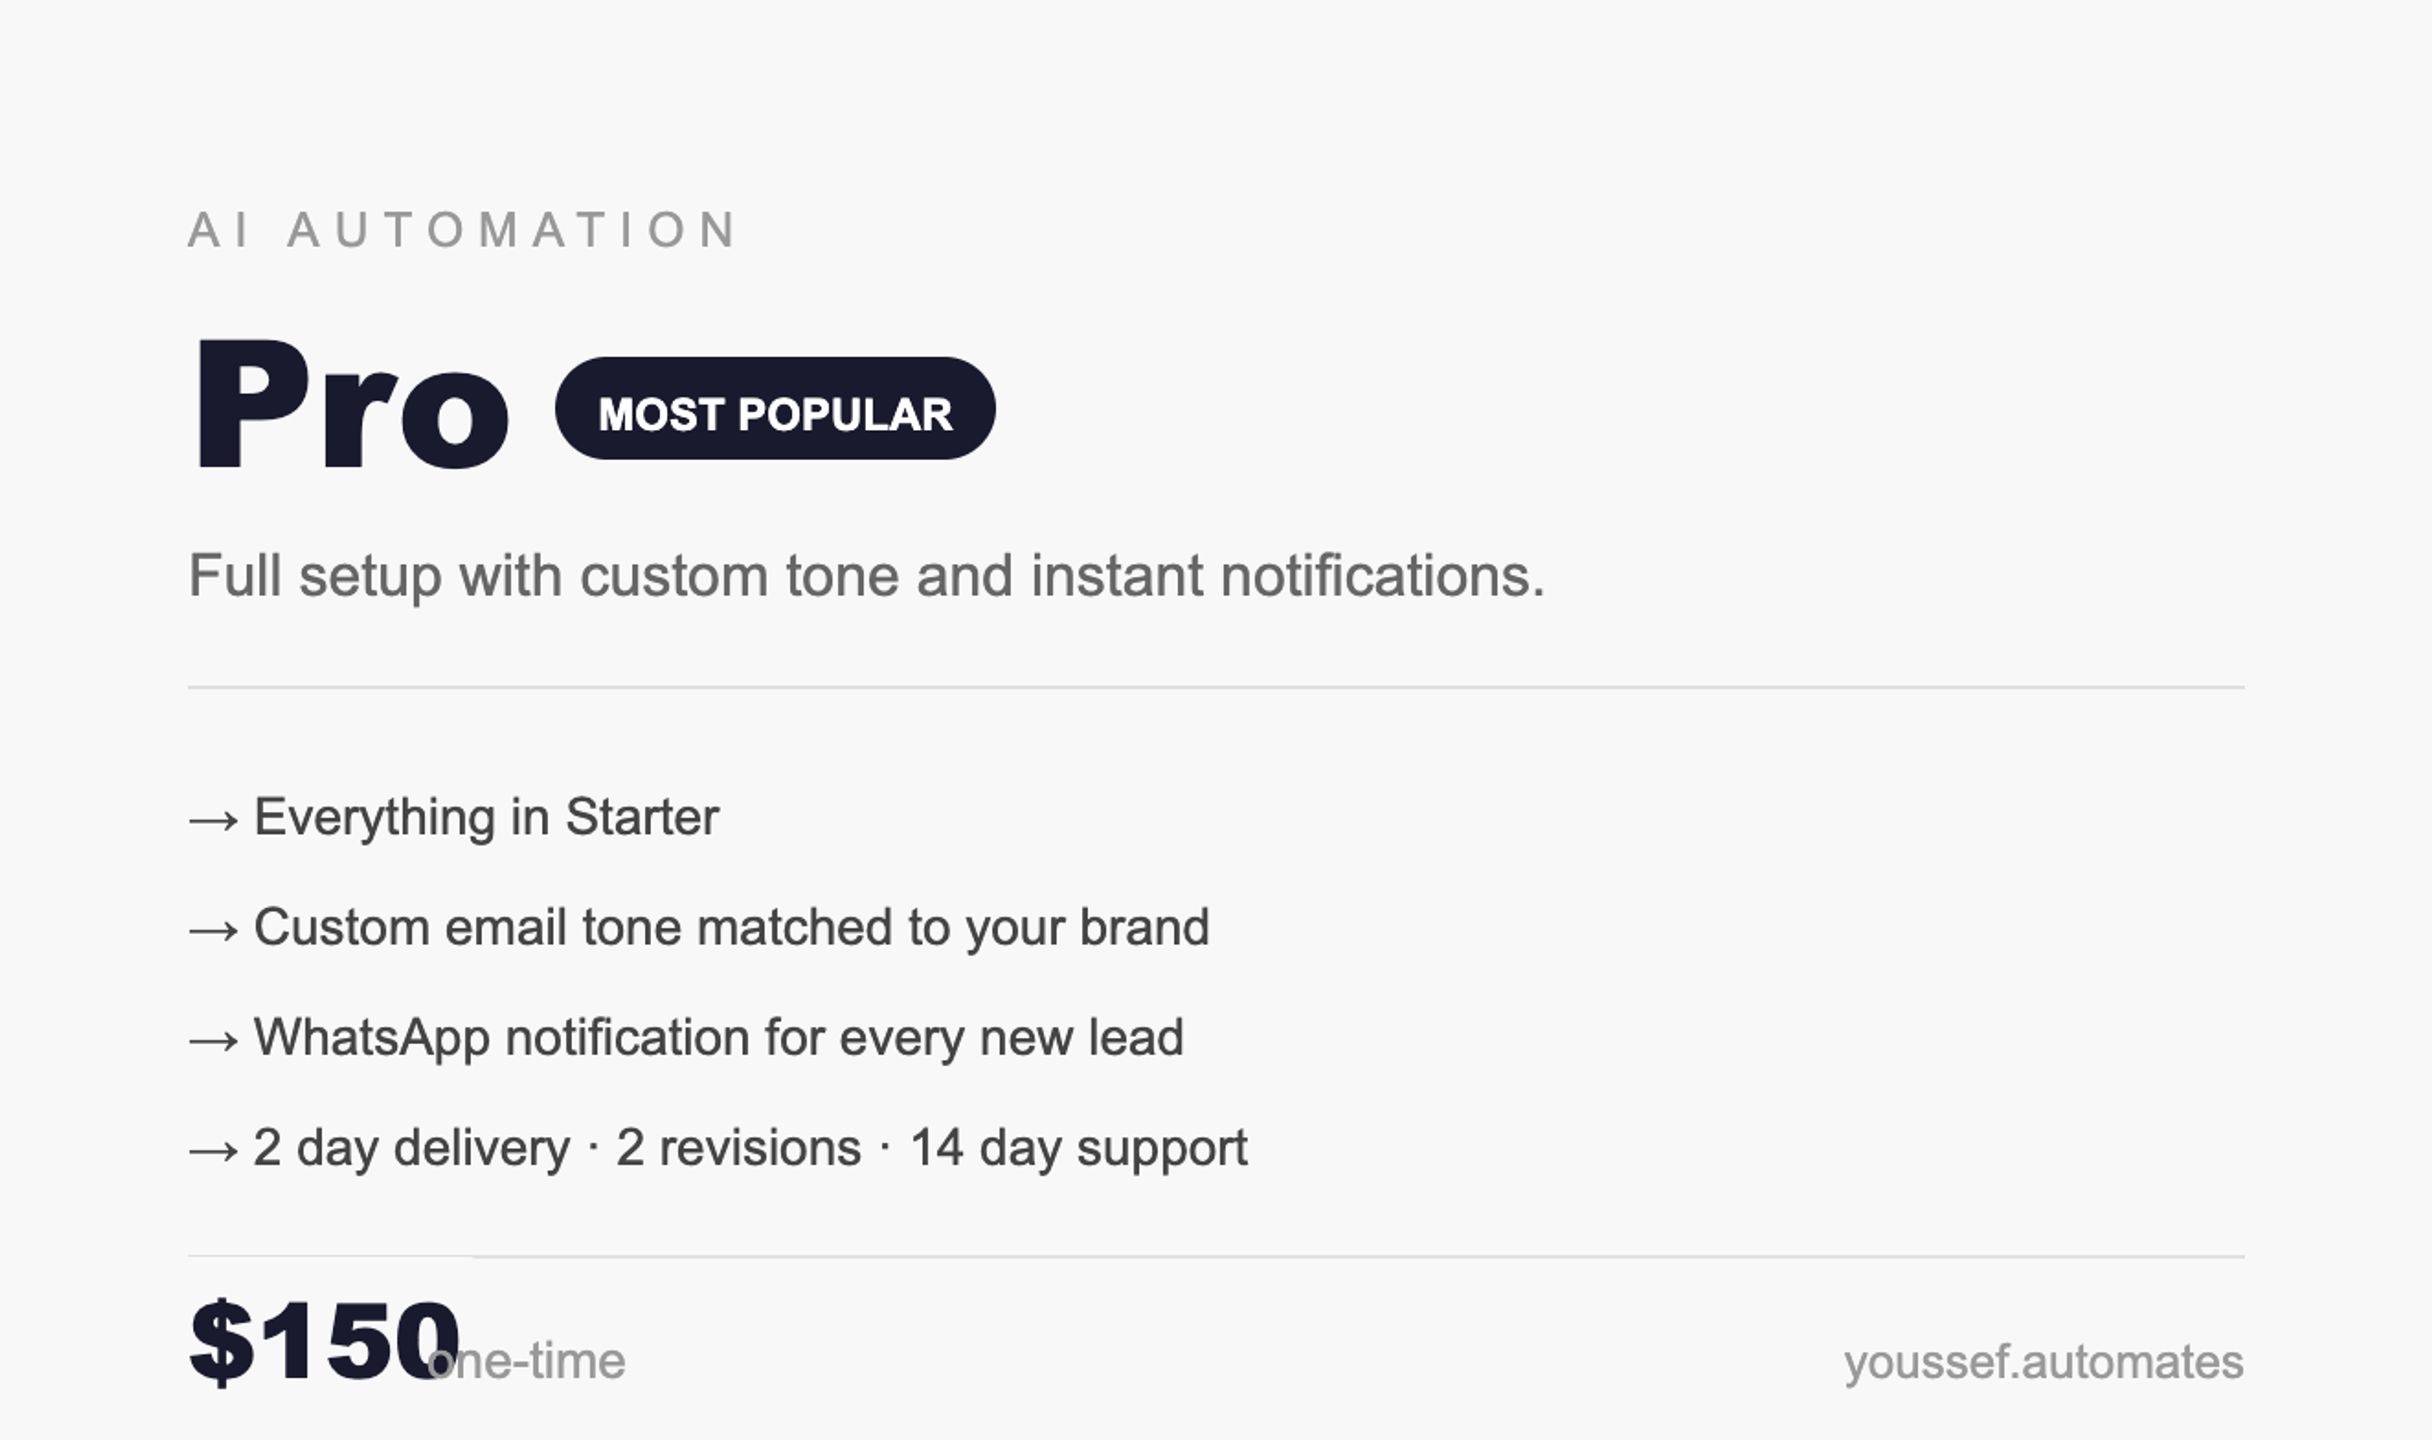Click the arrow before Everything in Starter
Screen dimensions: 2432x1440
tap(214, 820)
